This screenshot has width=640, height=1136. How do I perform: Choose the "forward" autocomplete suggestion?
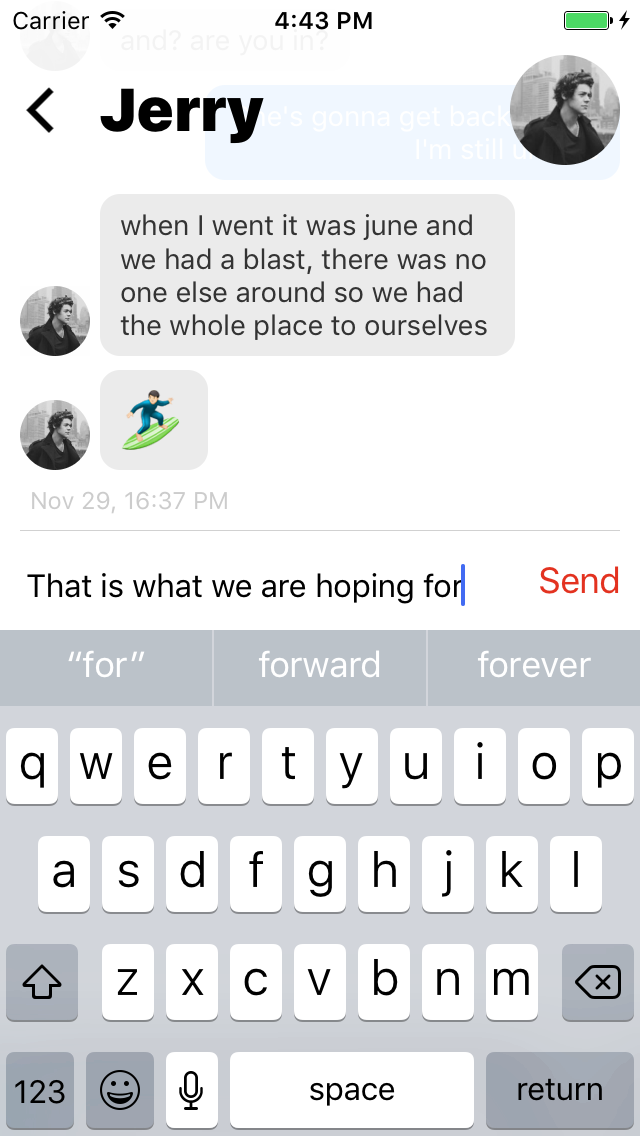coord(320,667)
